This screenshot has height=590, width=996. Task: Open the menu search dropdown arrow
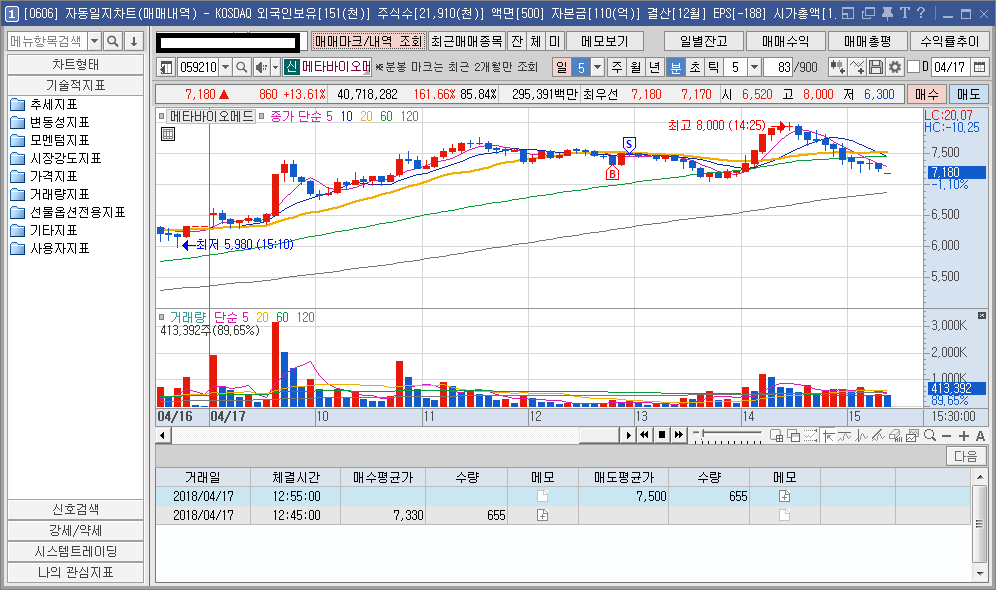point(94,41)
